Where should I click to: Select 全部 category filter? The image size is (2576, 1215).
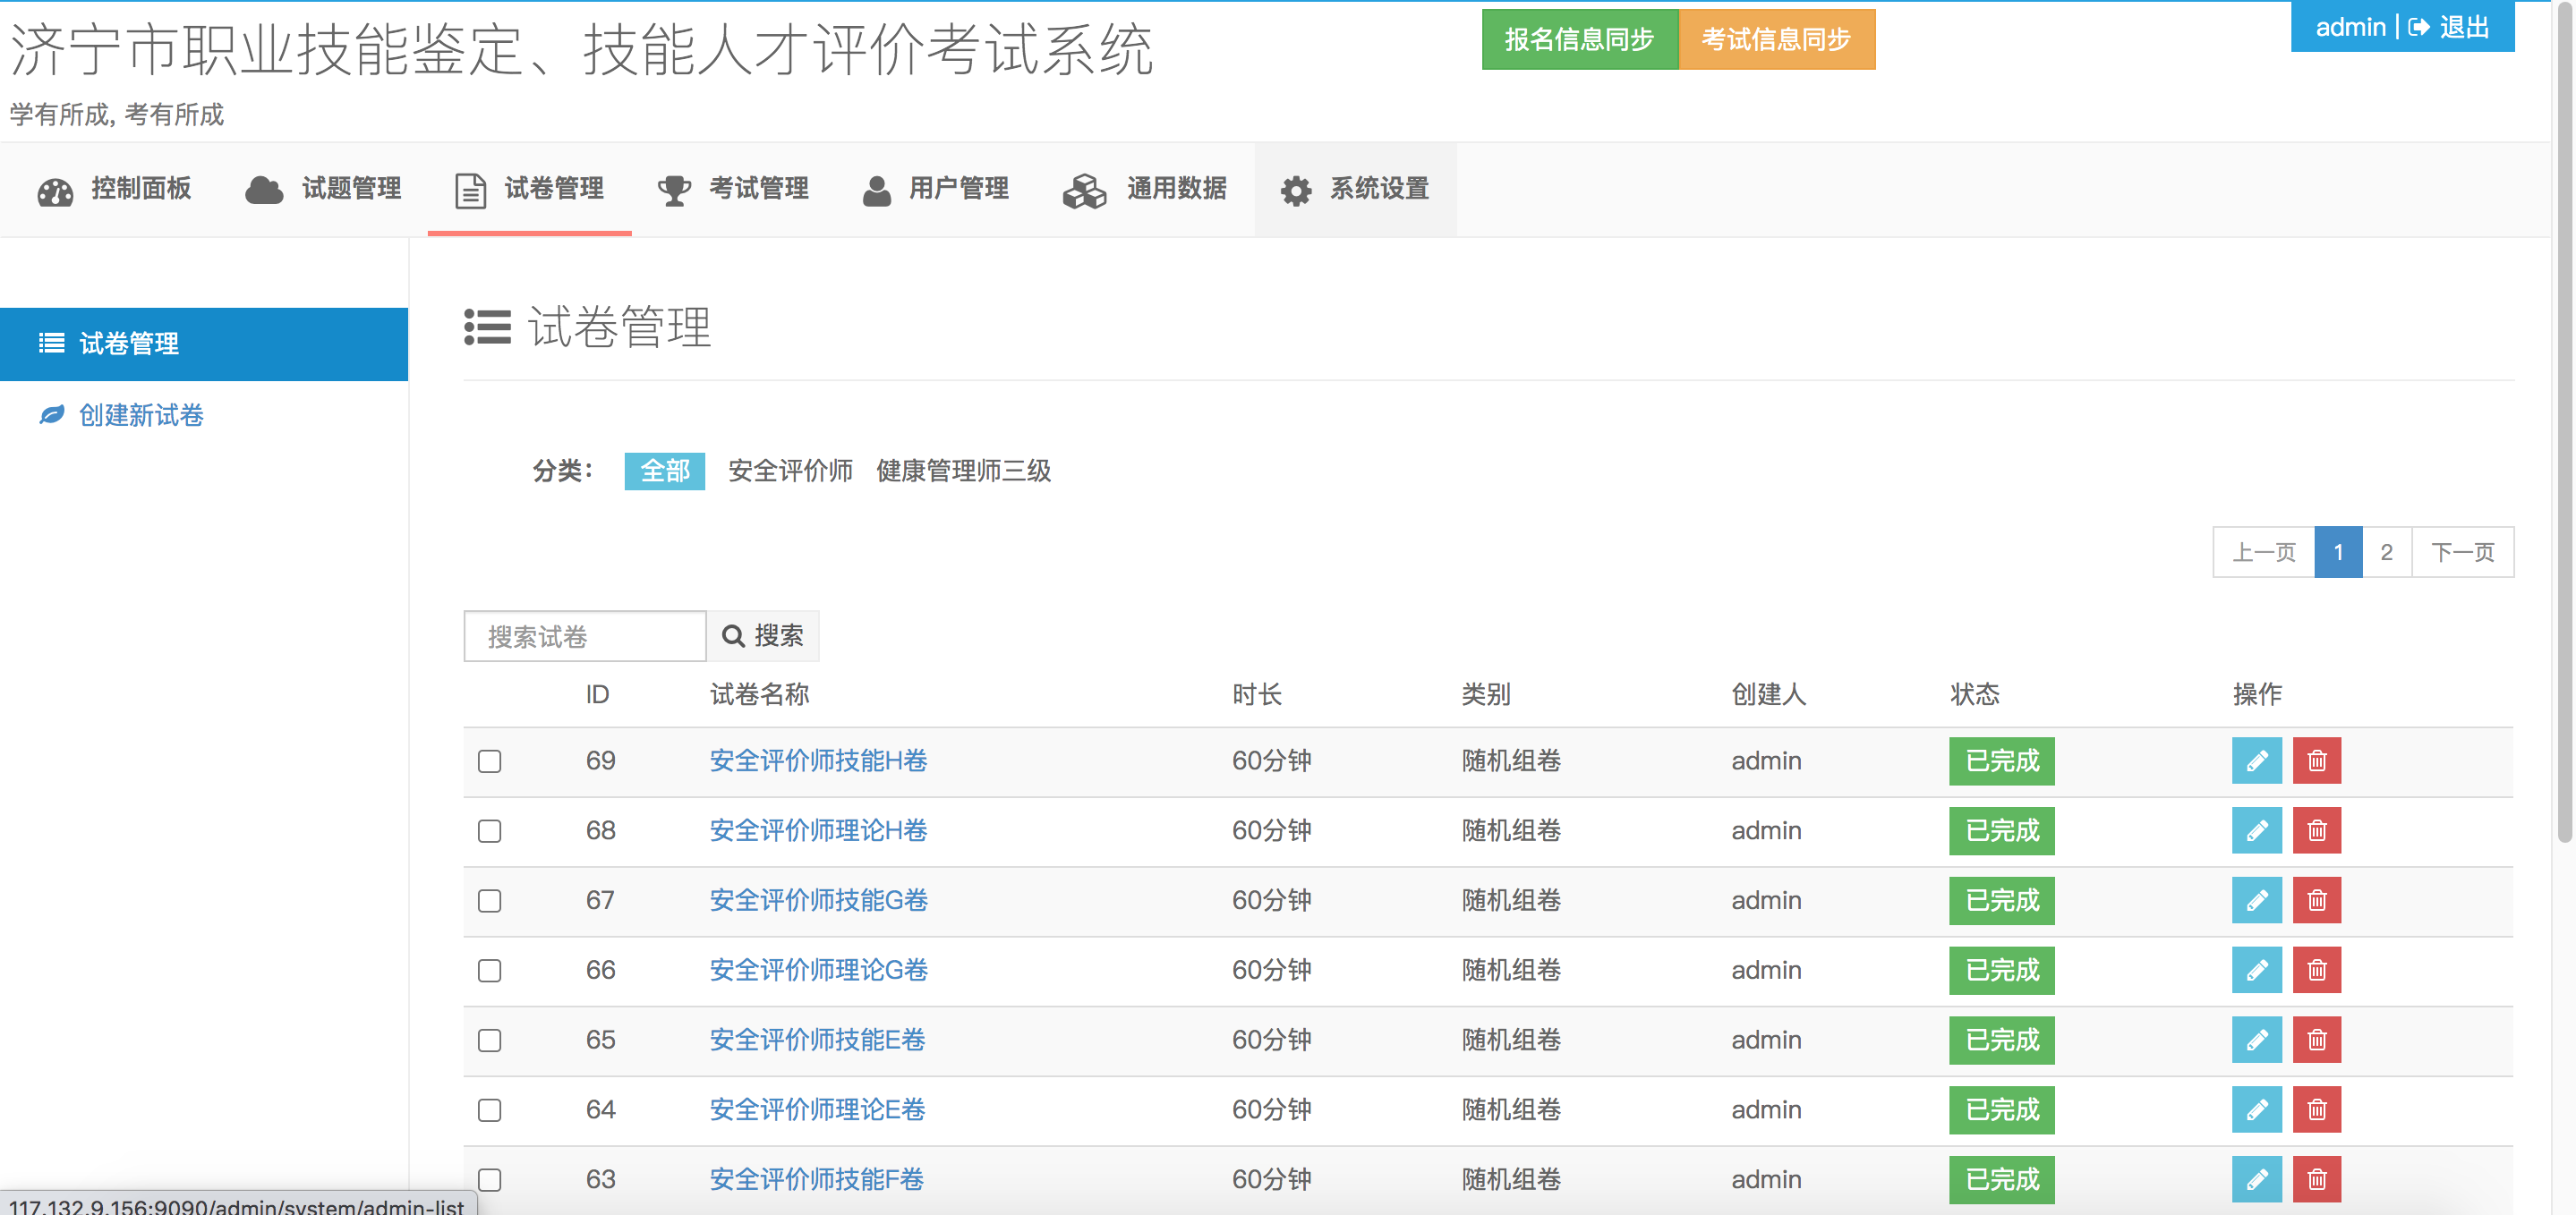(665, 471)
